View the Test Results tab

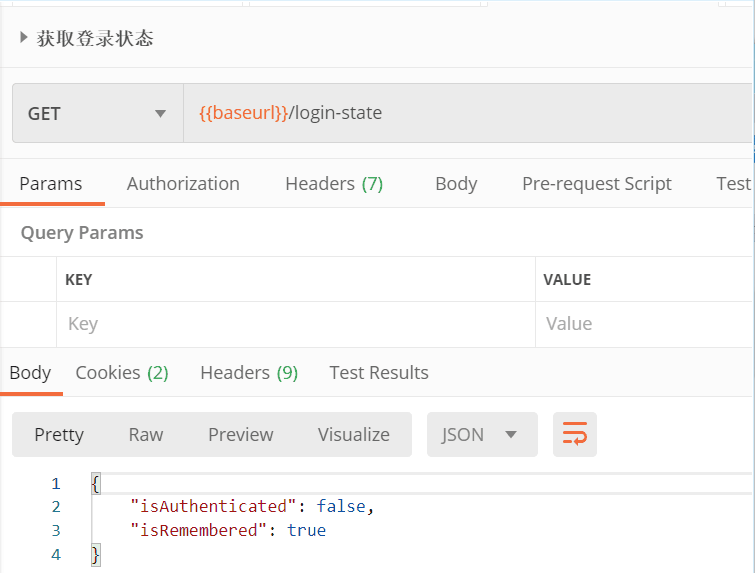[x=379, y=373]
